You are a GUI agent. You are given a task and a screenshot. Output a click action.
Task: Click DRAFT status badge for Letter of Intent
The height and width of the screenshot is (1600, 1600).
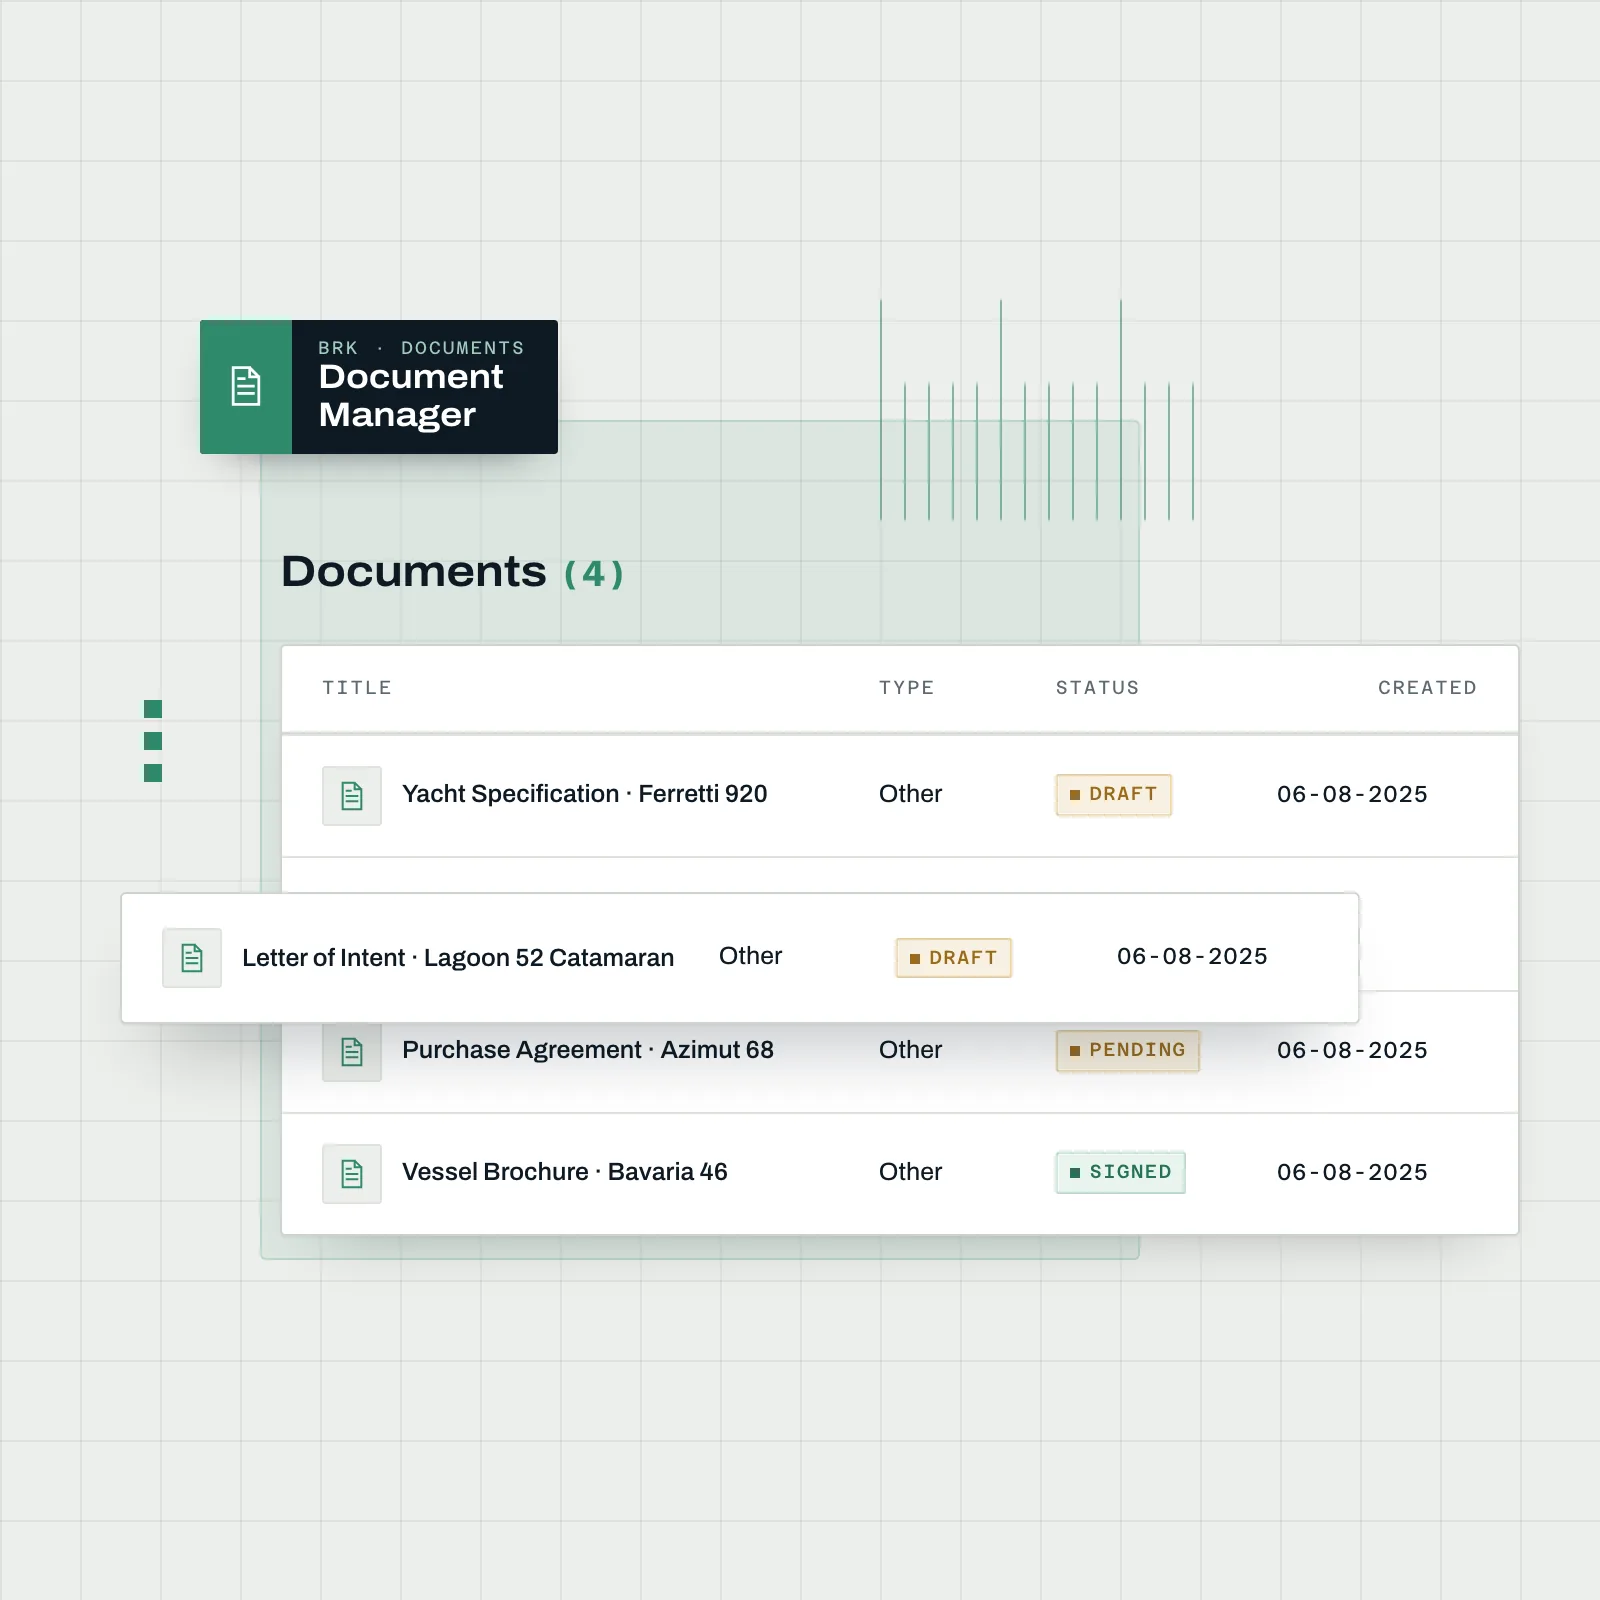tap(954, 958)
